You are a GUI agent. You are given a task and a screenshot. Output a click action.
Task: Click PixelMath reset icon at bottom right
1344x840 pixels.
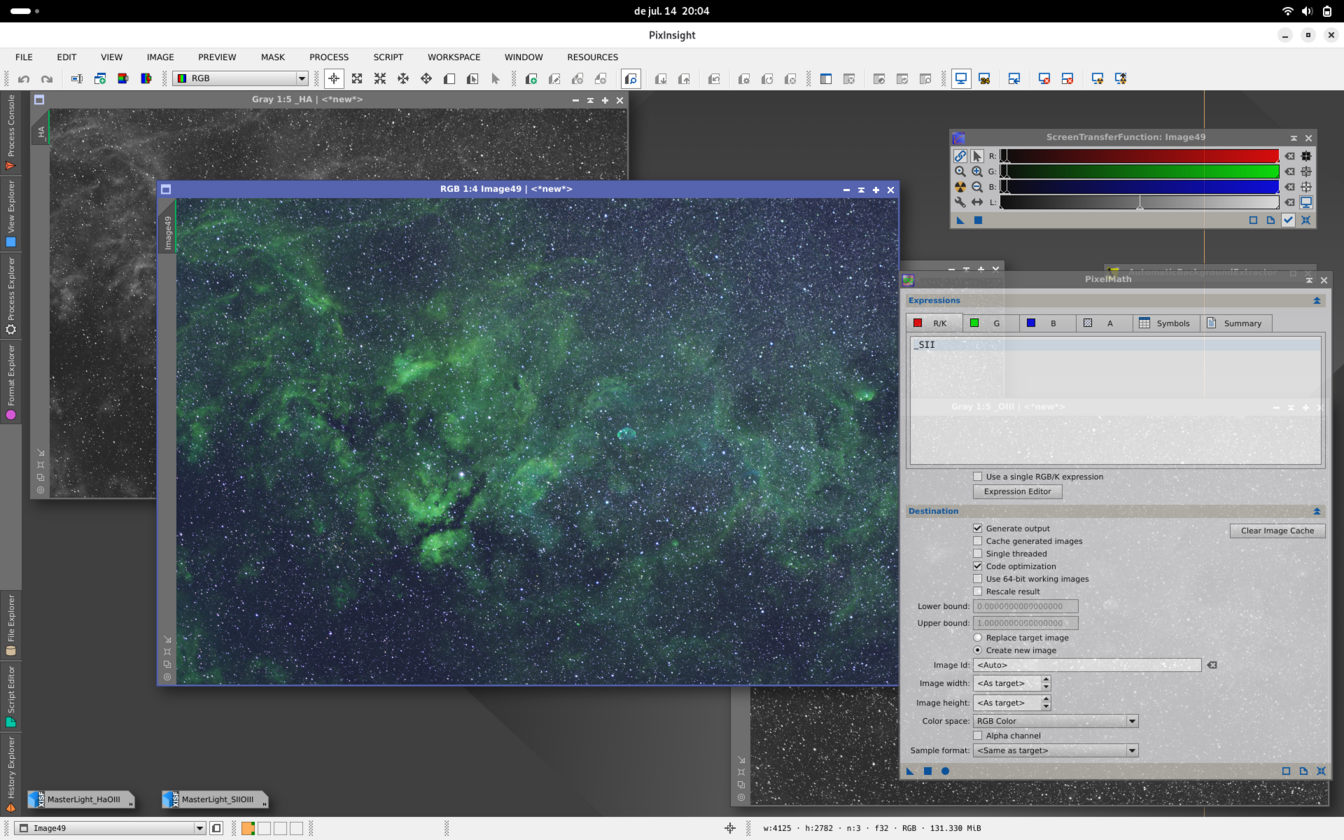1321,771
